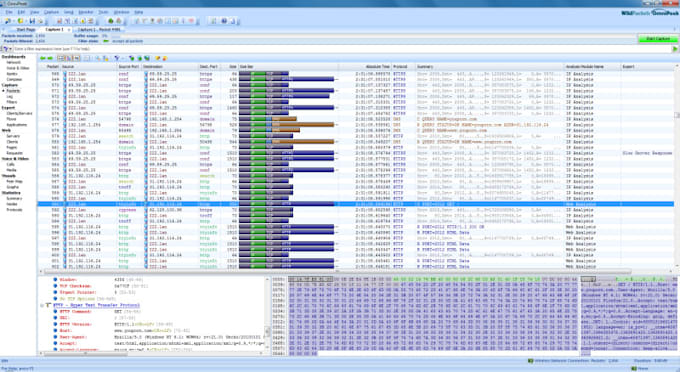Open the Tools menu
Screen dimensions: 680x372
(x=103, y=12)
